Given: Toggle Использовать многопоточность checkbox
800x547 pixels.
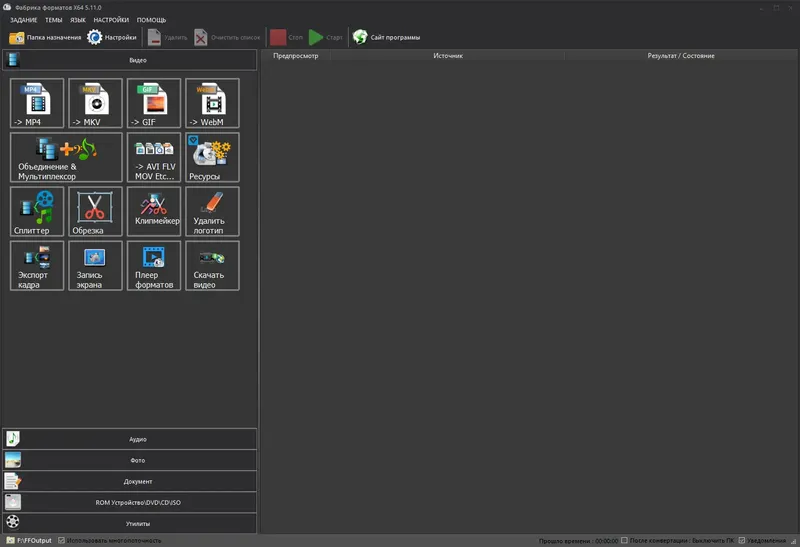Looking at the screenshot, I should [62, 540].
